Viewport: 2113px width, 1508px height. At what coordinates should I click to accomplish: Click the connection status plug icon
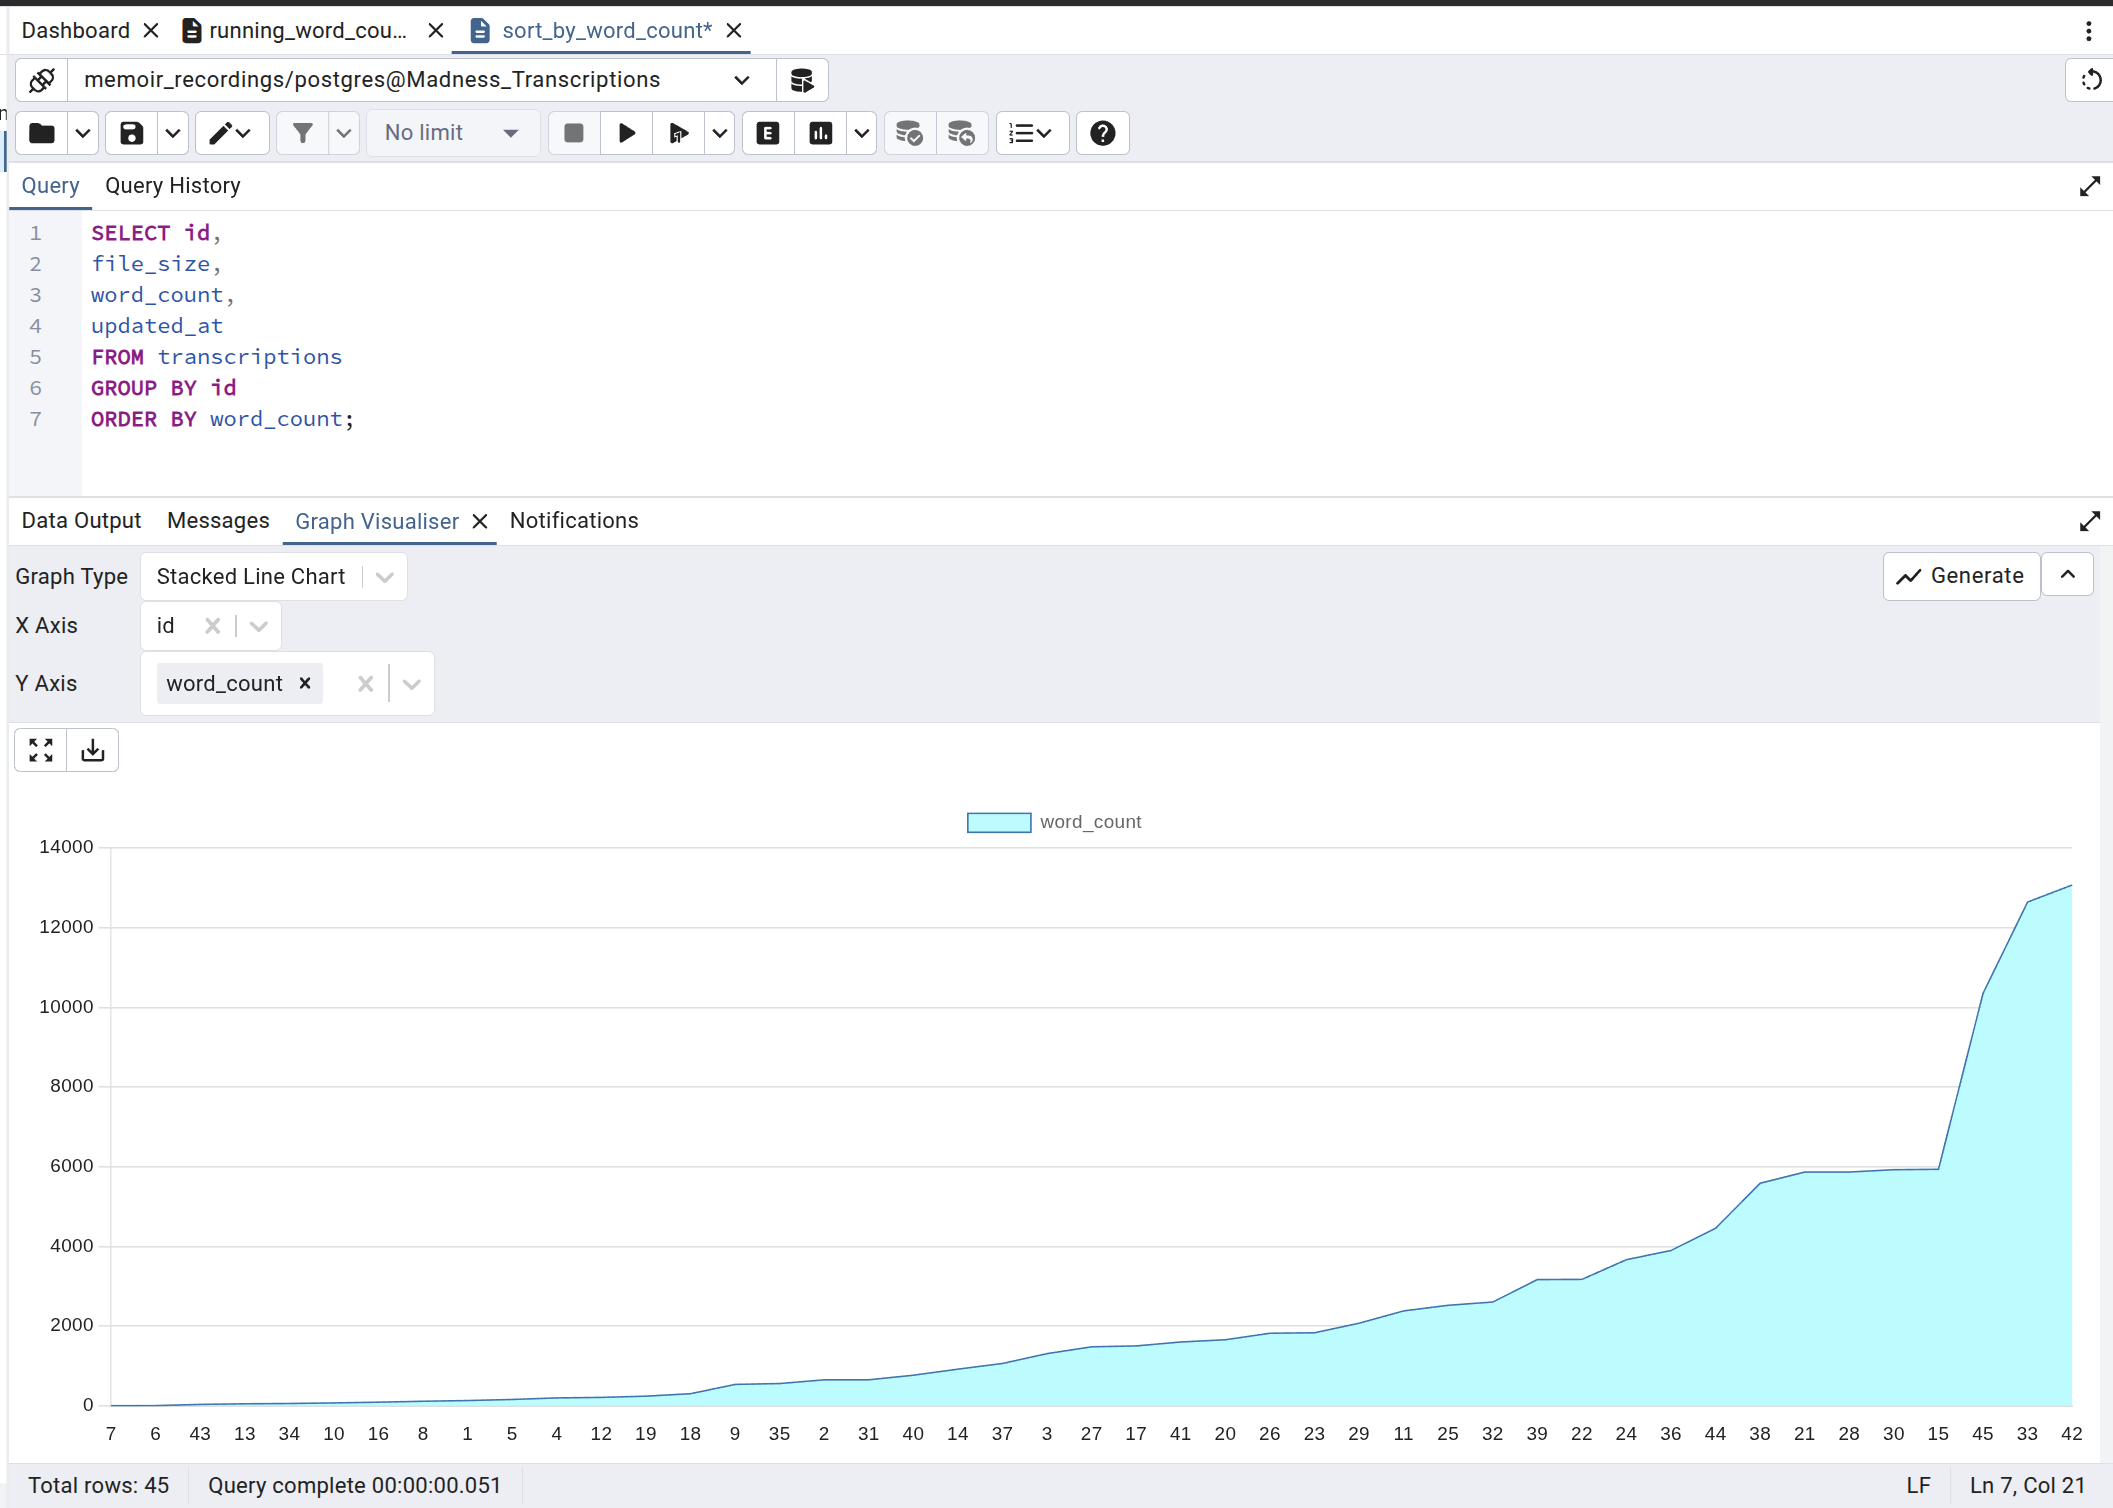(42, 80)
